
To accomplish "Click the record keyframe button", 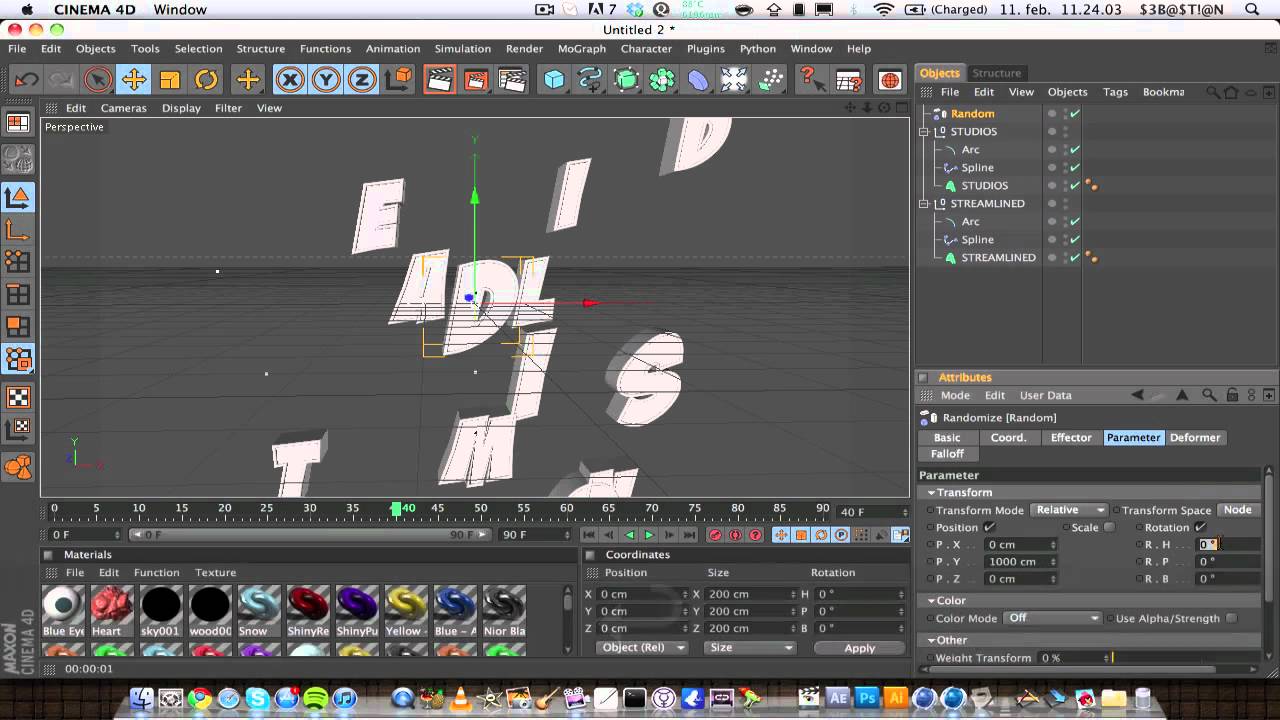I will (715, 535).
